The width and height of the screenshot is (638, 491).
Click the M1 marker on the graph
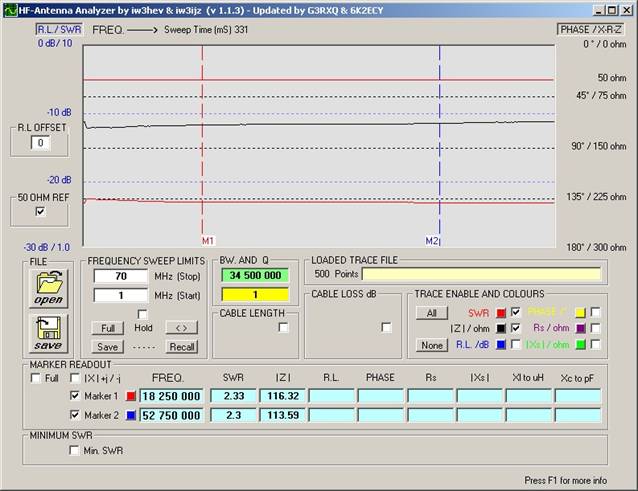[207, 241]
